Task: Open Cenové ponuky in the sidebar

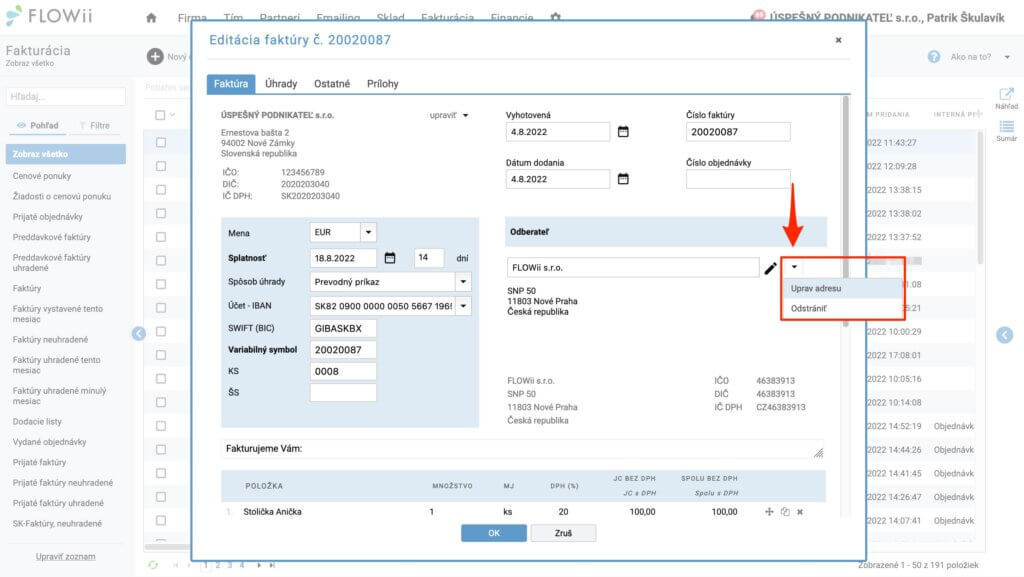Action: pyautogui.click(x=42, y=176)
